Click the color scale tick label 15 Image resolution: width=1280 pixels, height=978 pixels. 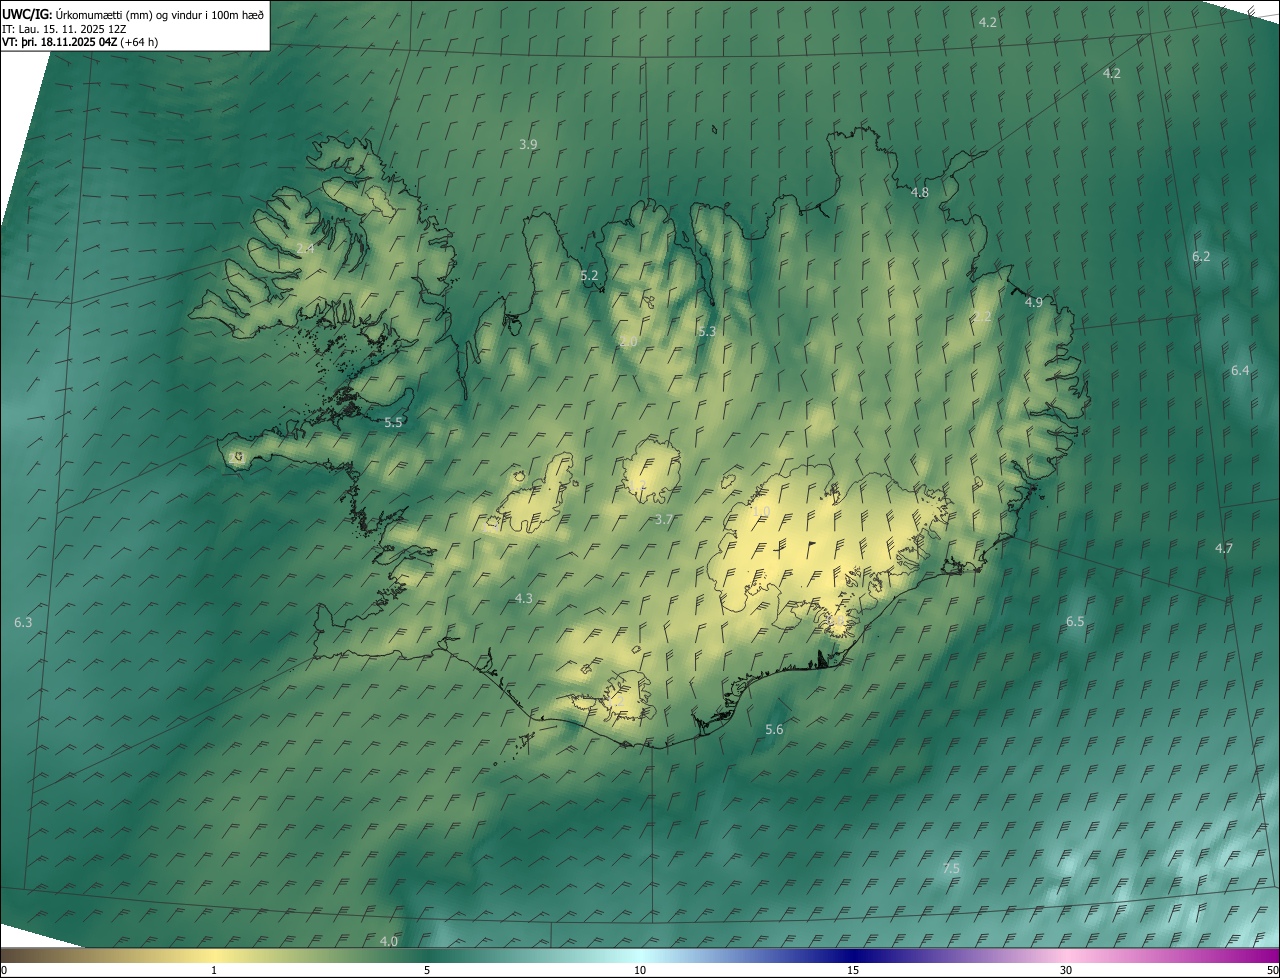pyautogui.click(x=853, y=970)
